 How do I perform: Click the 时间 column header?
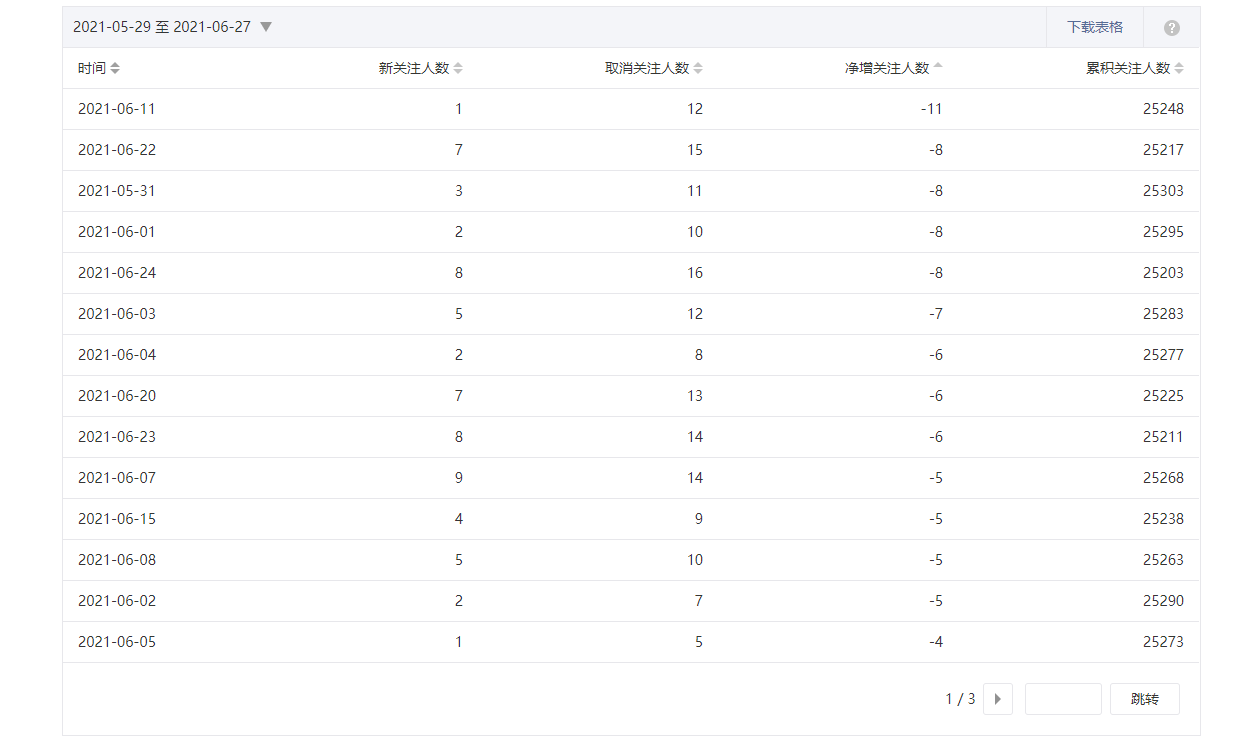coord(91,68)
